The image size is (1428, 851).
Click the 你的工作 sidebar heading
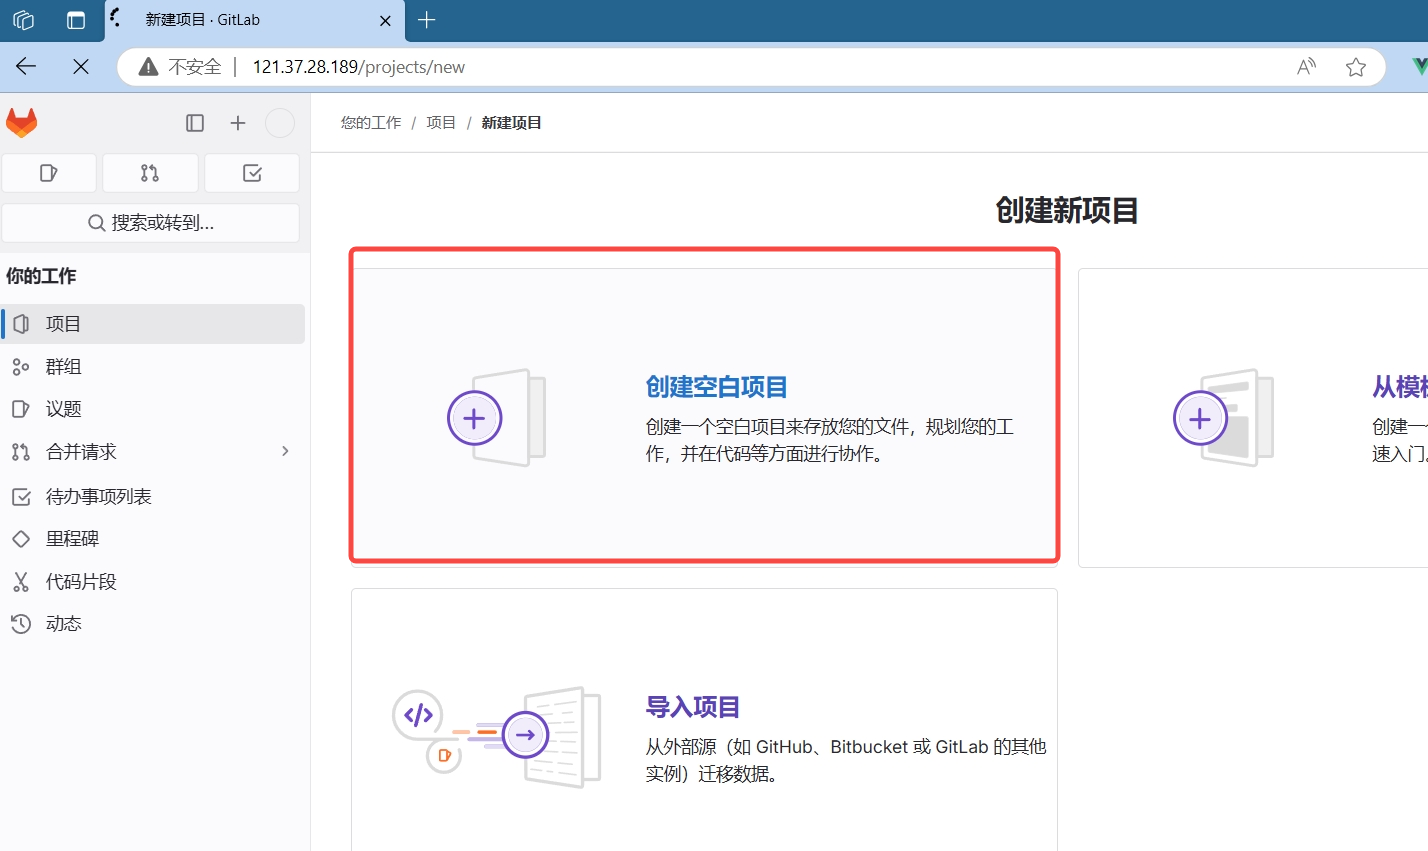click(41, 276)
